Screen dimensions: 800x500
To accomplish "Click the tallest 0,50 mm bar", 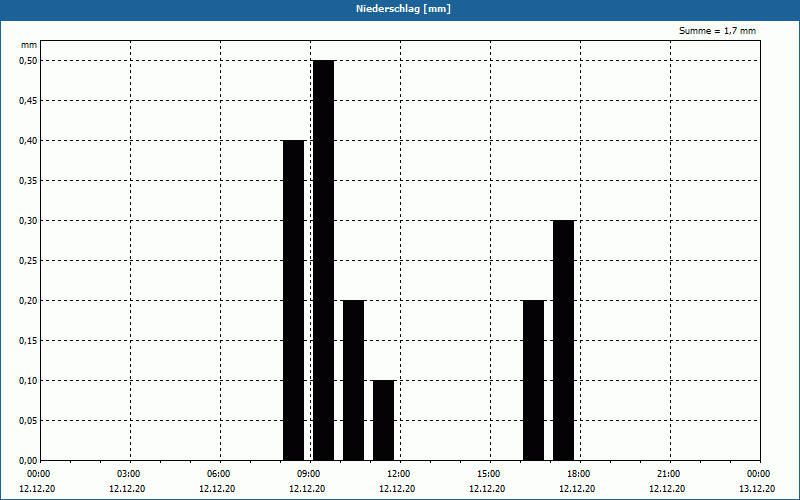I will (x=323, y=260).
